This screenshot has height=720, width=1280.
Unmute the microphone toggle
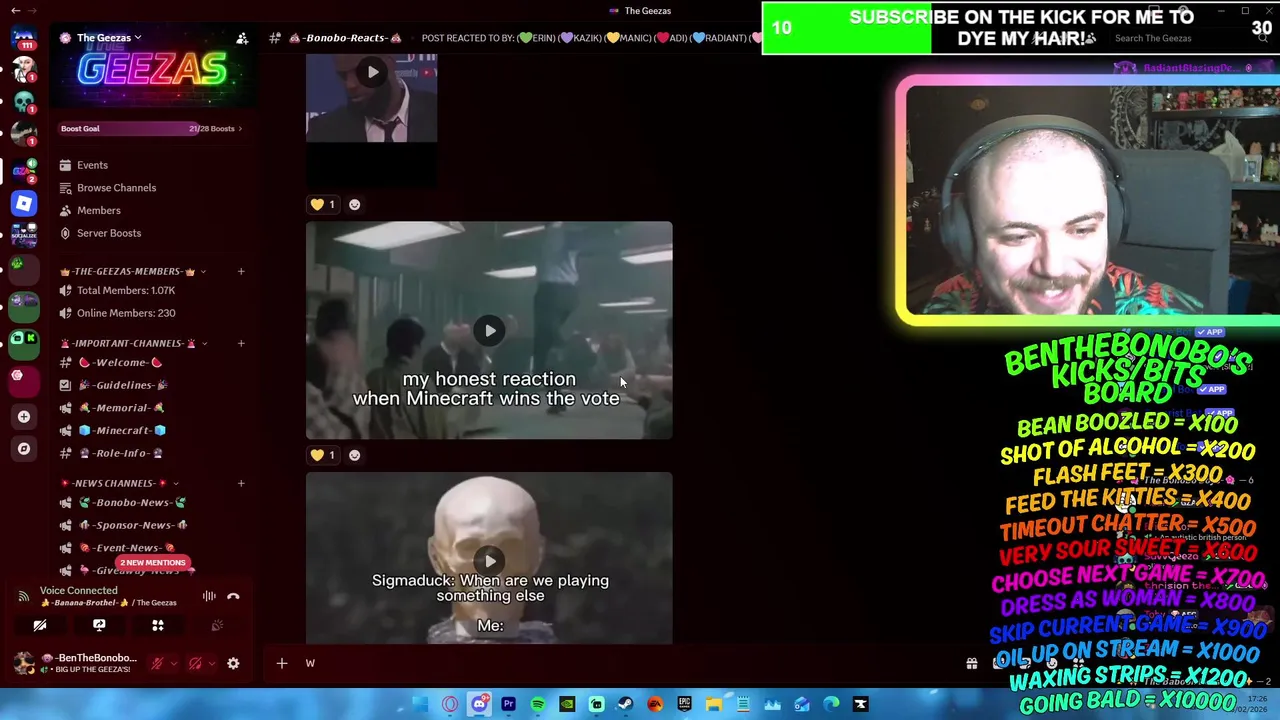pyautogui.click(x=157, y=663)
